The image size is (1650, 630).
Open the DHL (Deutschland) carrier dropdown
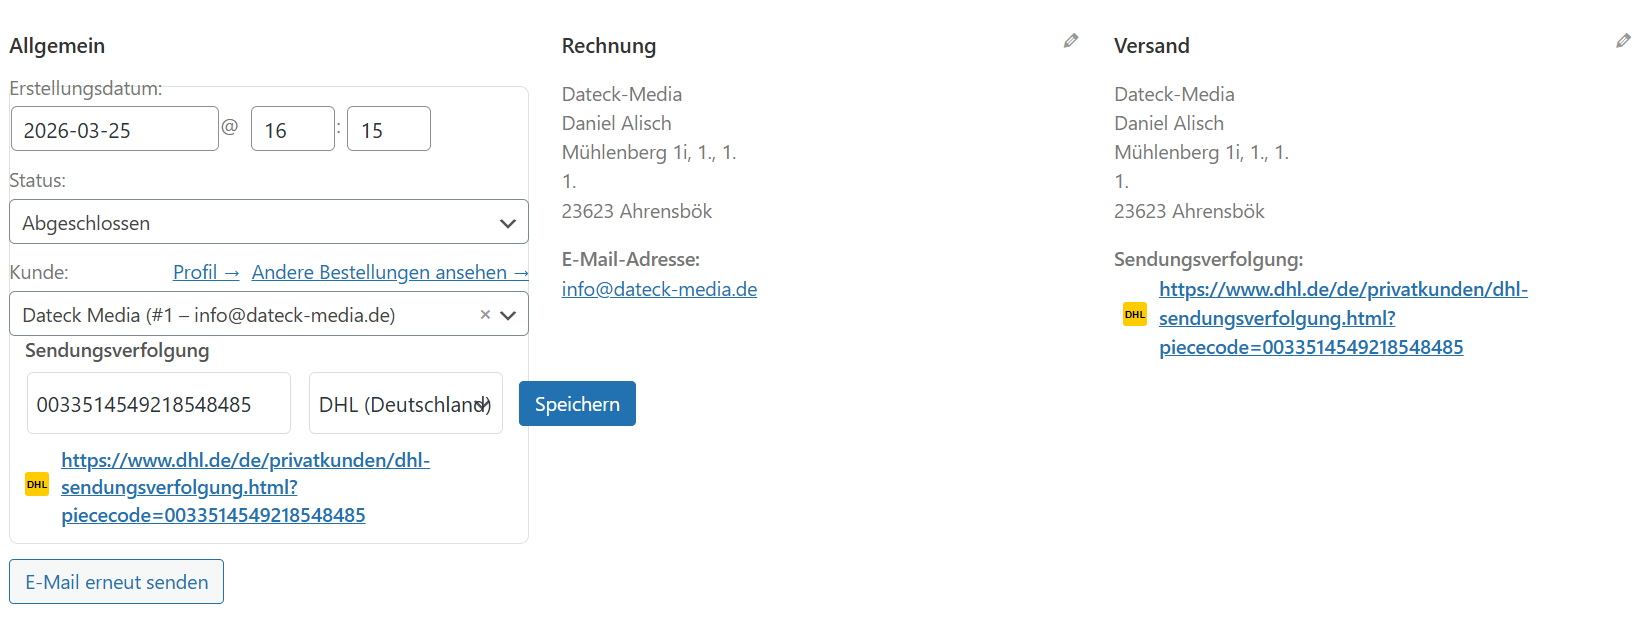pos(405,404)
